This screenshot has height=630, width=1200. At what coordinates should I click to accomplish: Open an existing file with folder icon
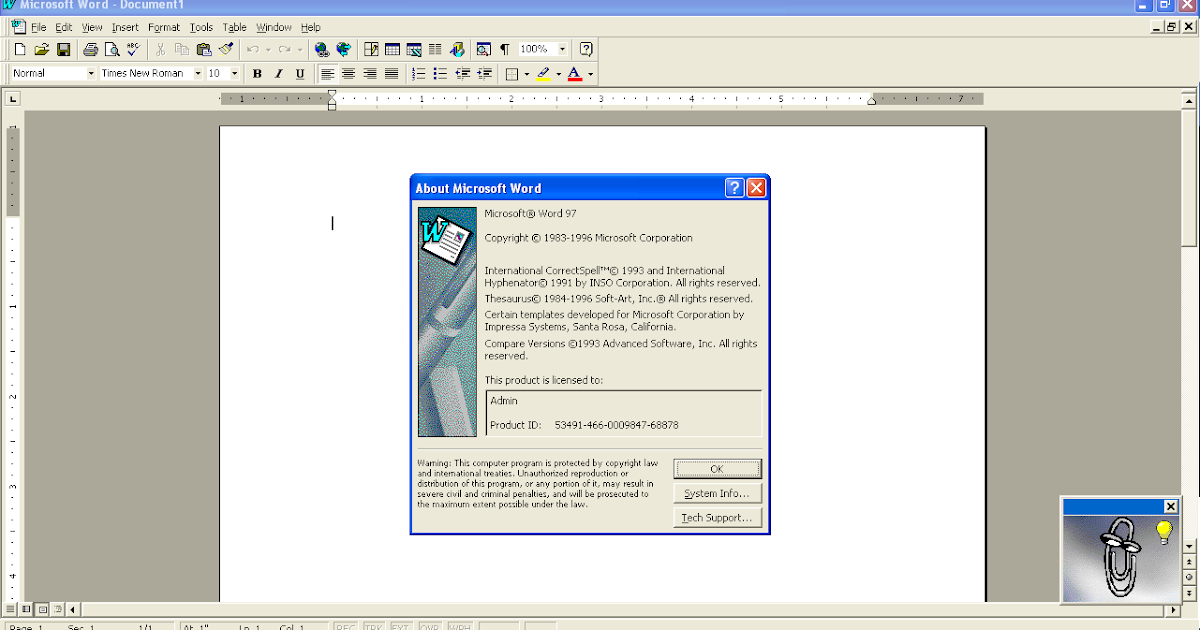click(x=42, y=49)
